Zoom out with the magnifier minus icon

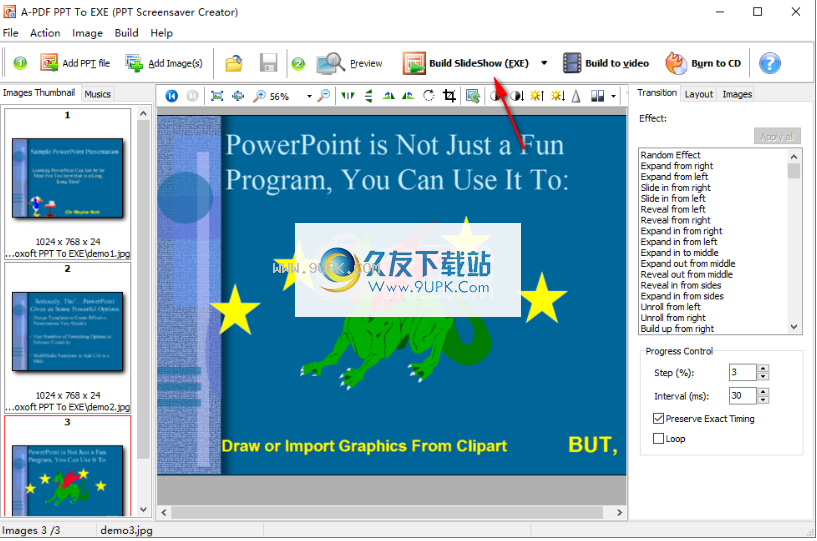pyautogui.click(x=324, y=95)
